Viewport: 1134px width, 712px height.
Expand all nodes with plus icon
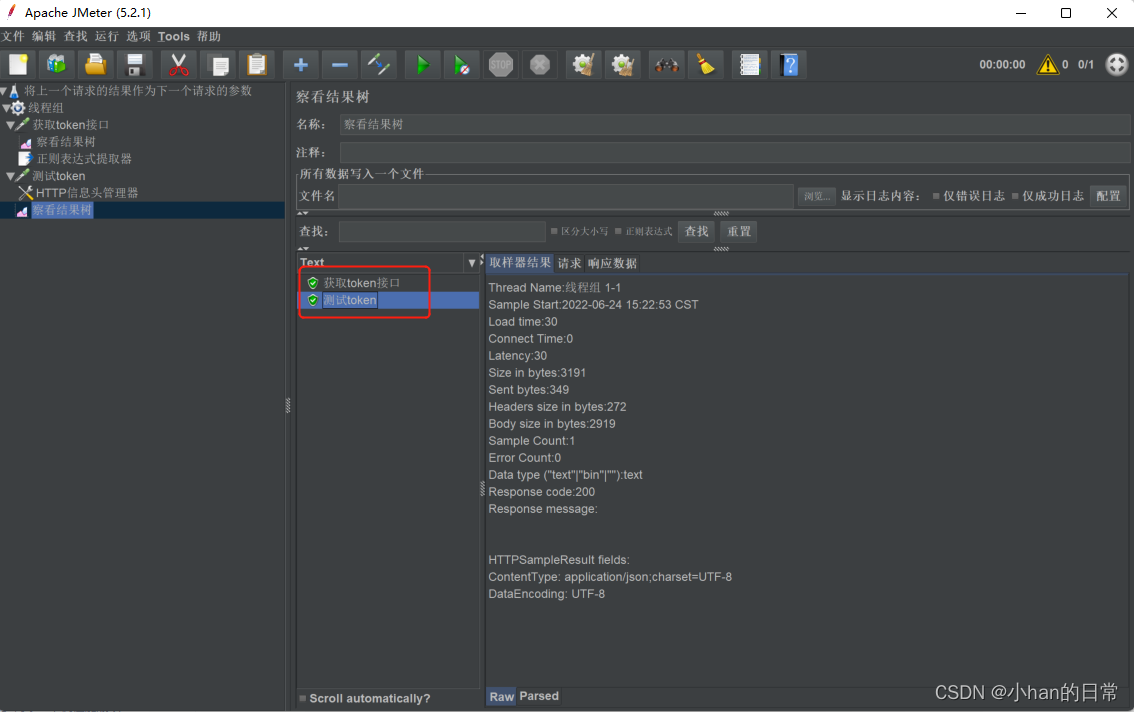[300, 65]
